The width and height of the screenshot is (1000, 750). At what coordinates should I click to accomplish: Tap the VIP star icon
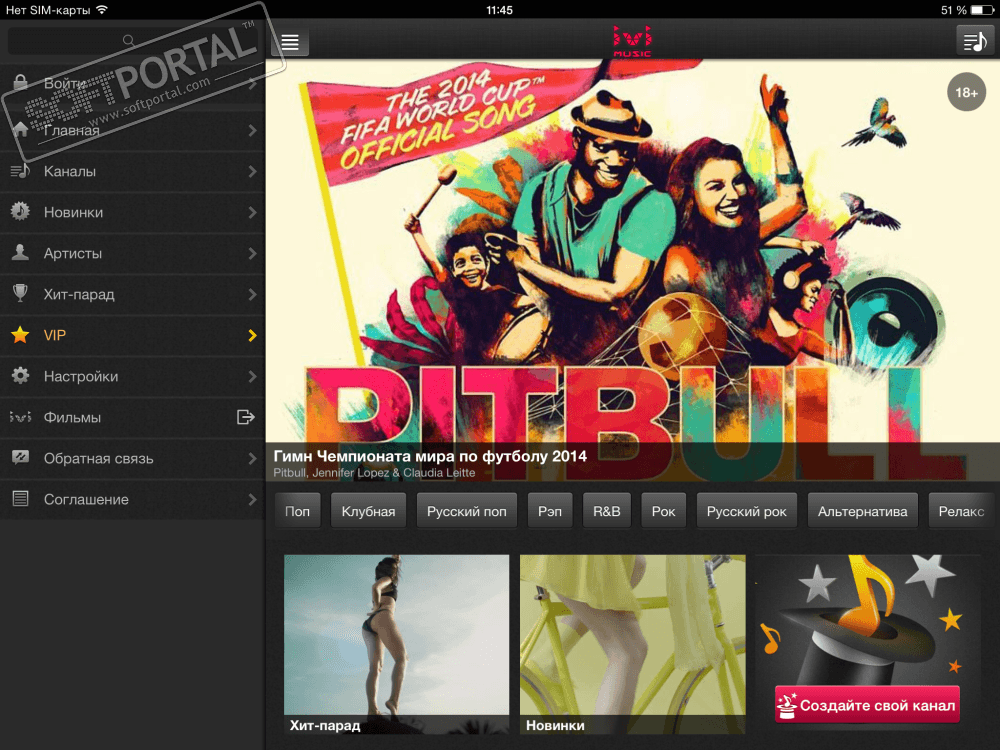20,335
